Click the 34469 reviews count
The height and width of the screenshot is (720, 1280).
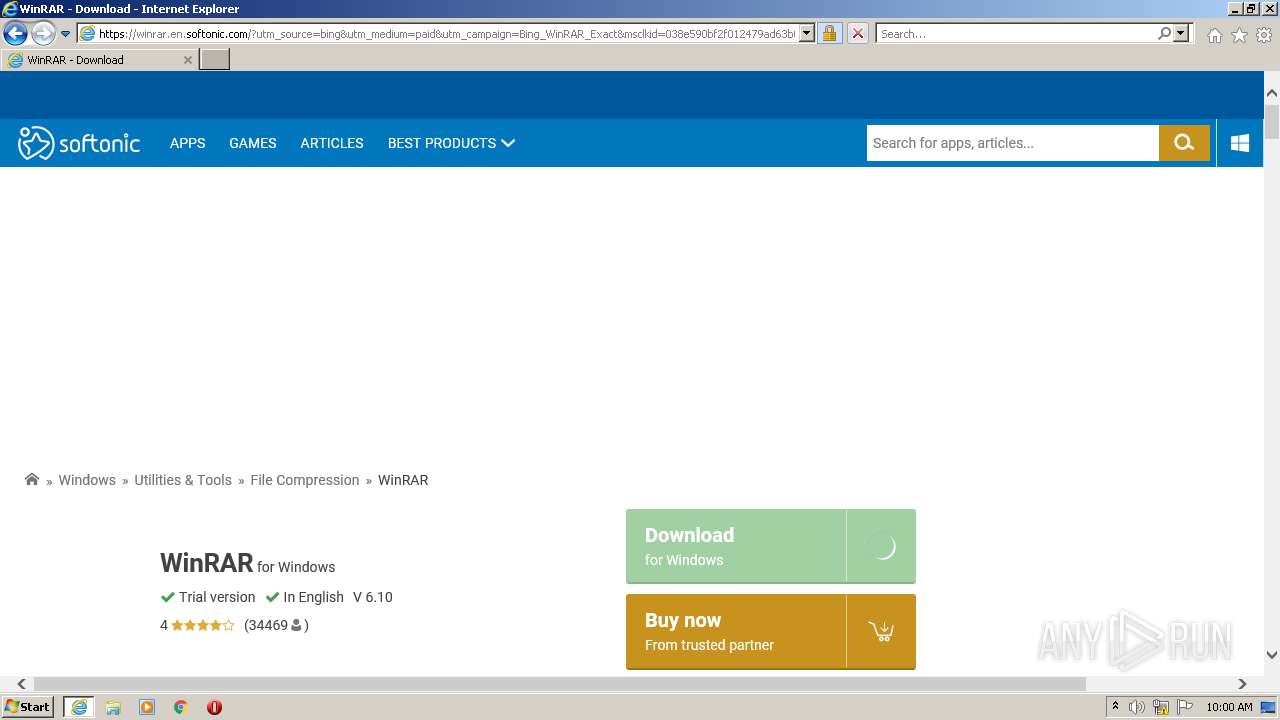pos(276,625)
